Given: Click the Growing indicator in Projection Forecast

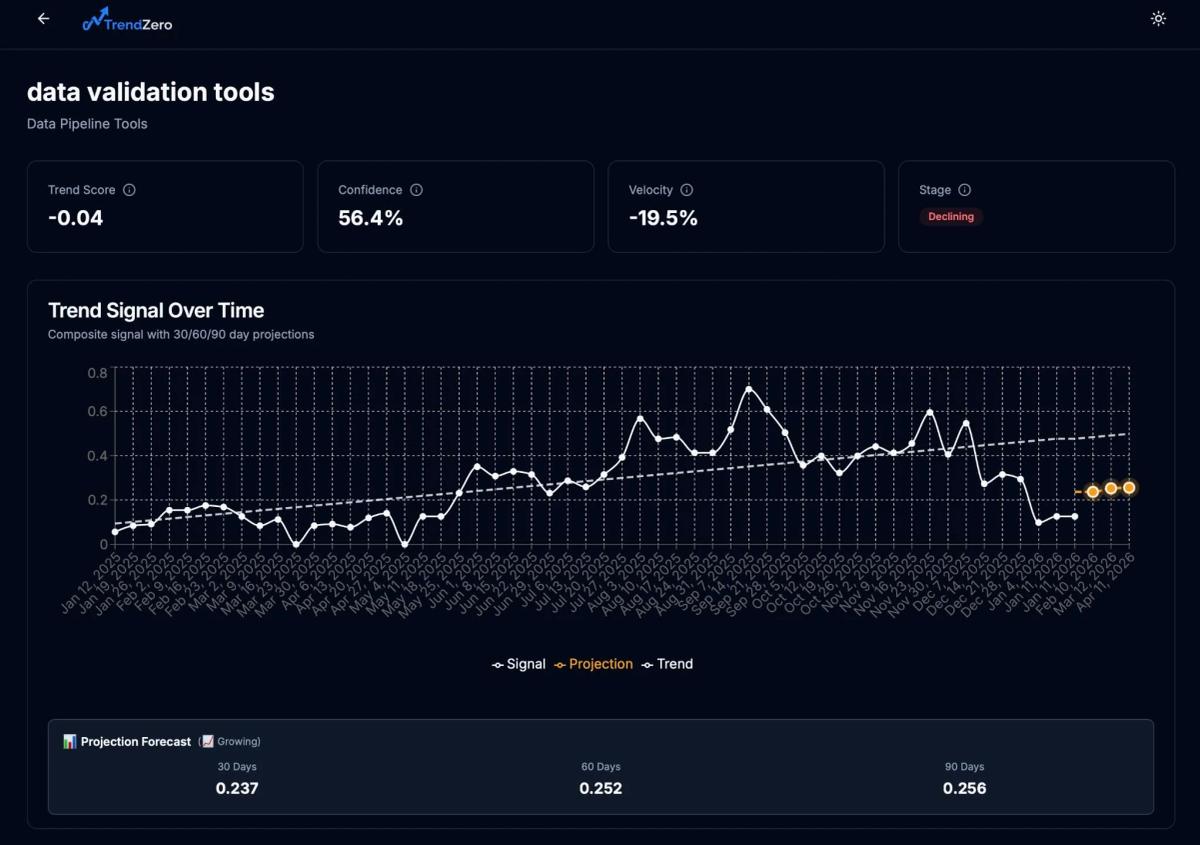Looking at the screenshot, I should (231, 742).
